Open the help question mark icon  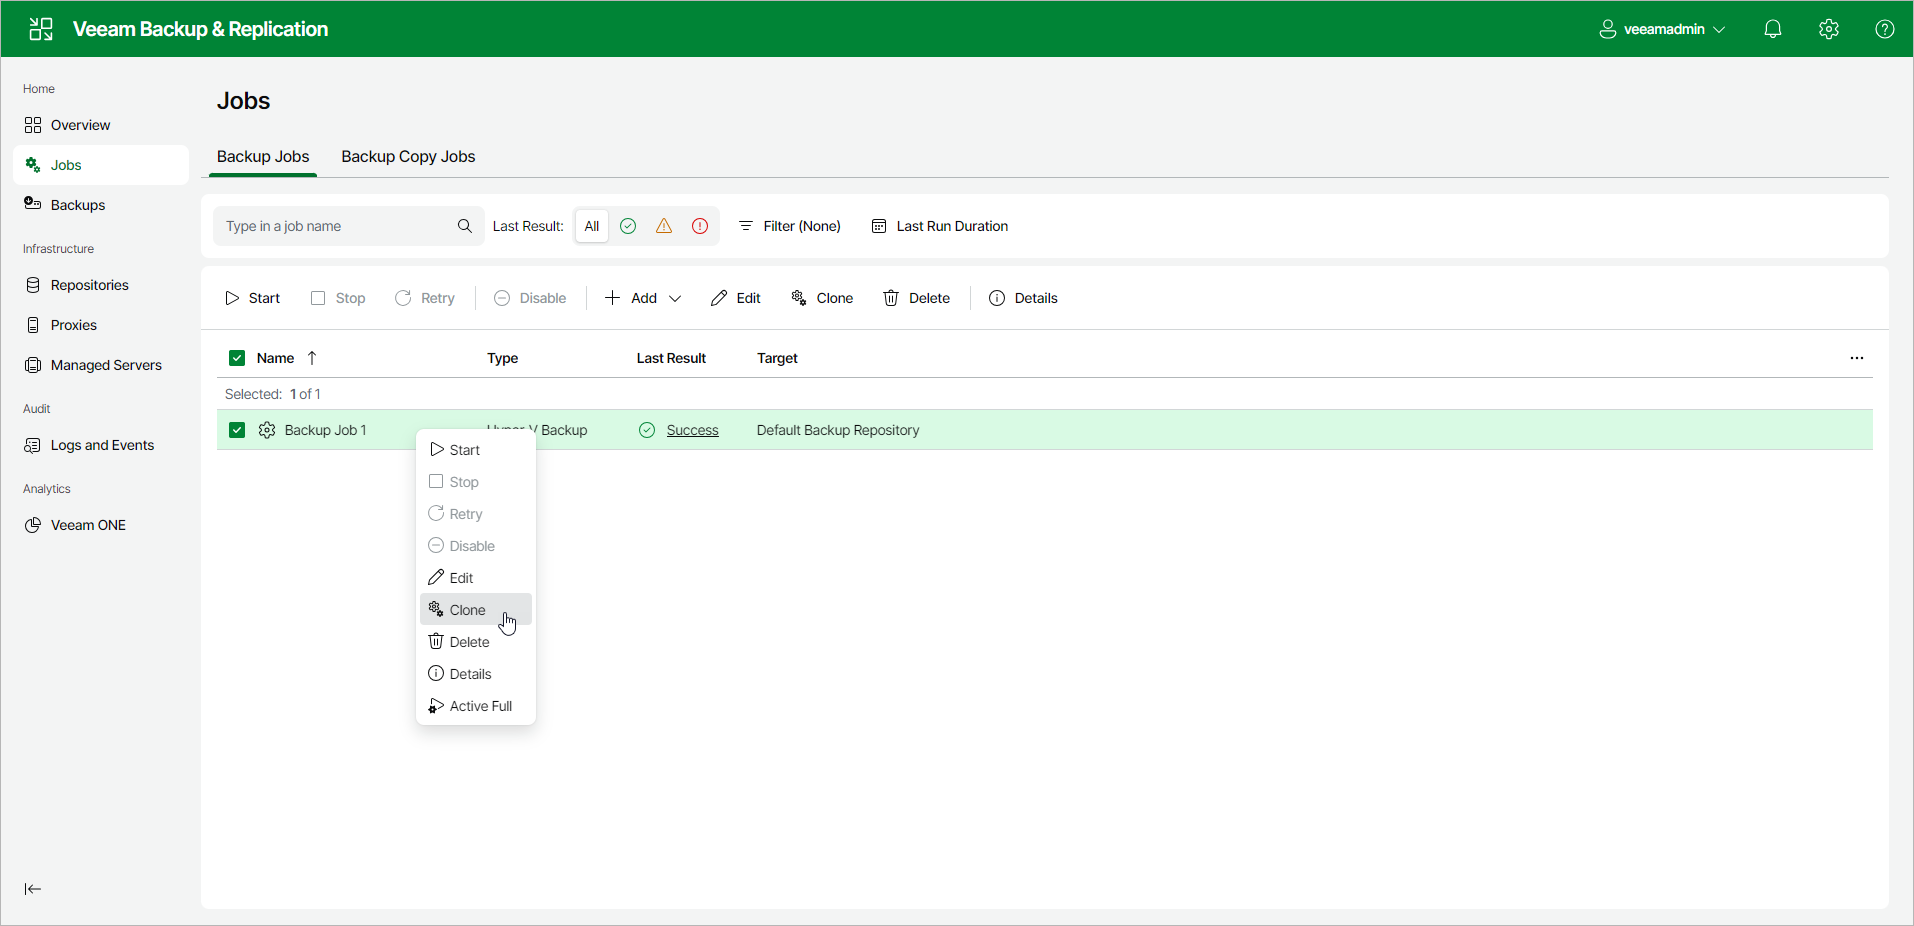point(1885,29)
